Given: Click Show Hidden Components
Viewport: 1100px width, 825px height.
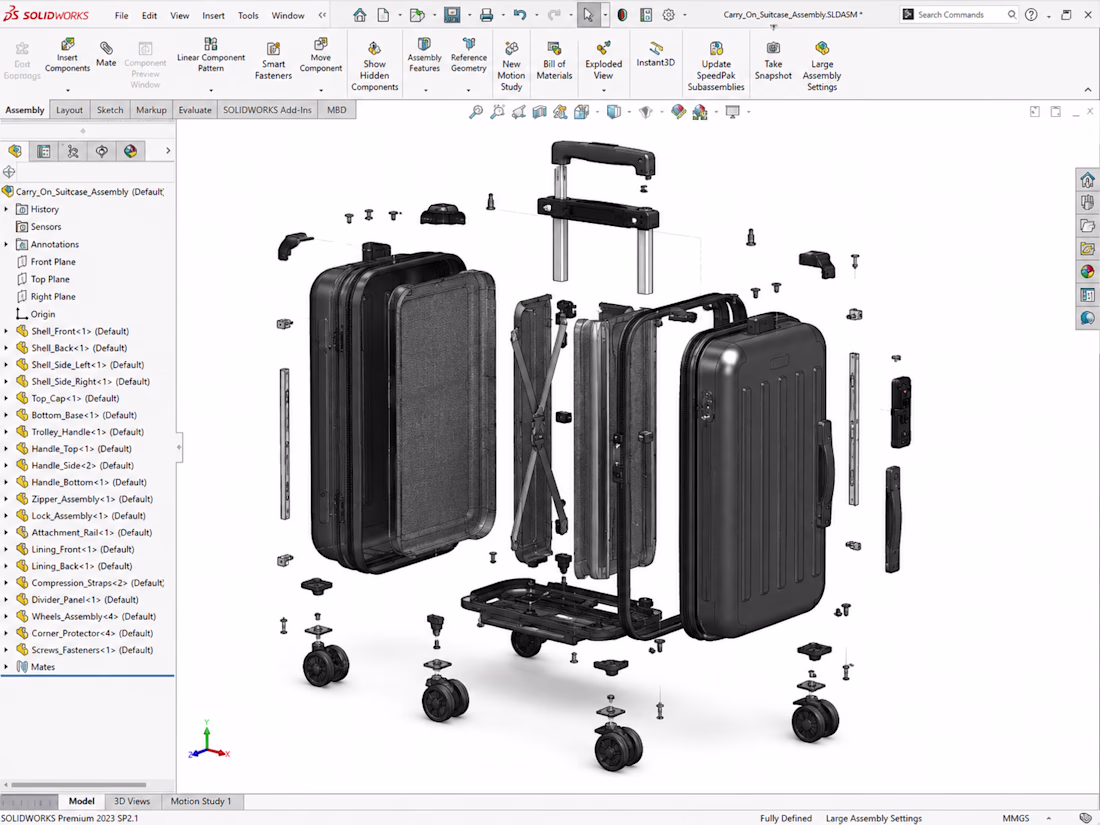Looking at the screenshot, I should tap(375, 66).
